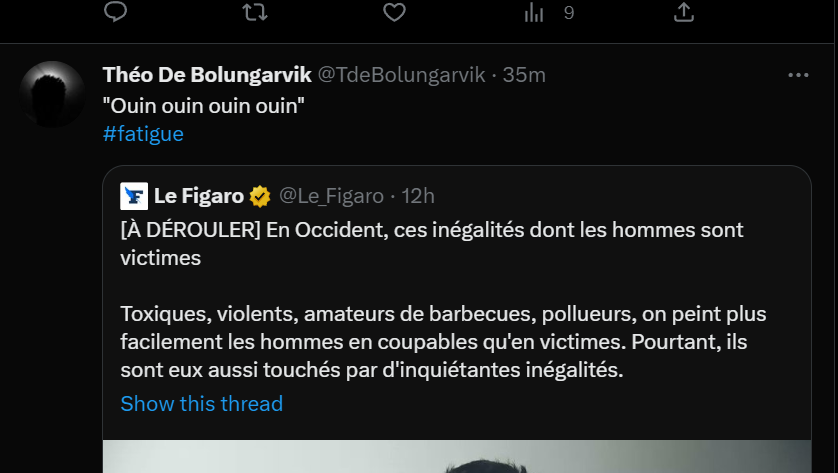Image resolution: width=838 pixels, height=473 pixels.
Task: Open the 35m tweet timestamp
Action: (x=524, y=75)
